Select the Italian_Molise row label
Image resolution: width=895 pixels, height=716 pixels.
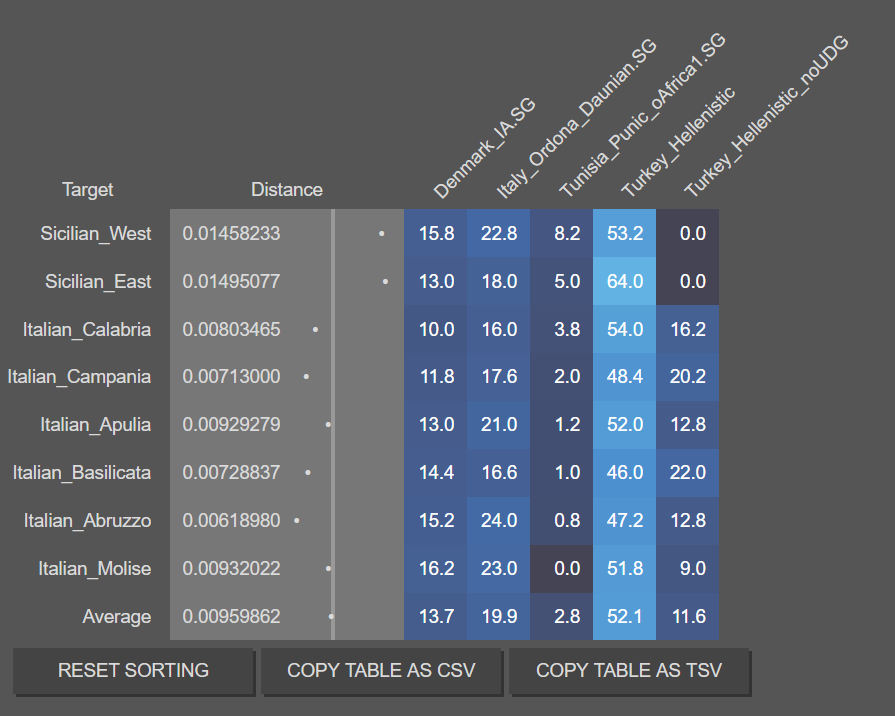coord(95,569)
